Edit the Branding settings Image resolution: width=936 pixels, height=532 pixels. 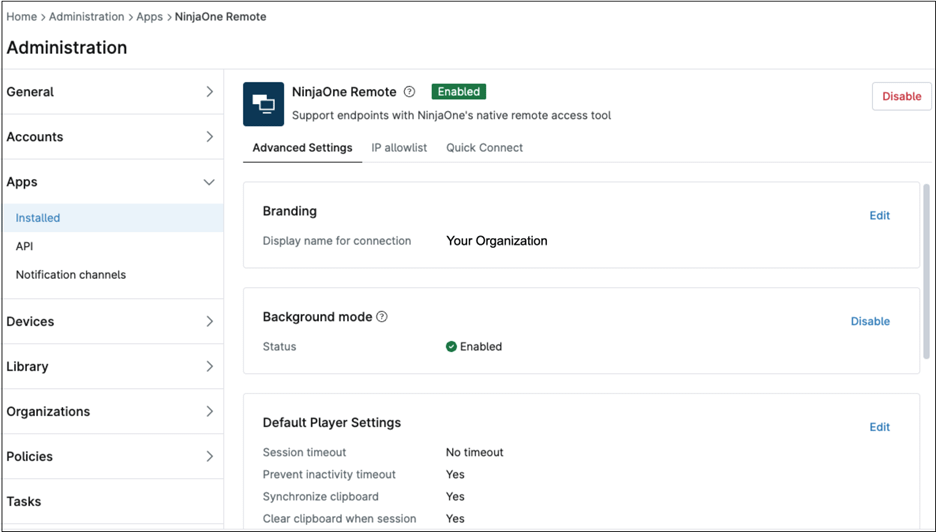879,216
